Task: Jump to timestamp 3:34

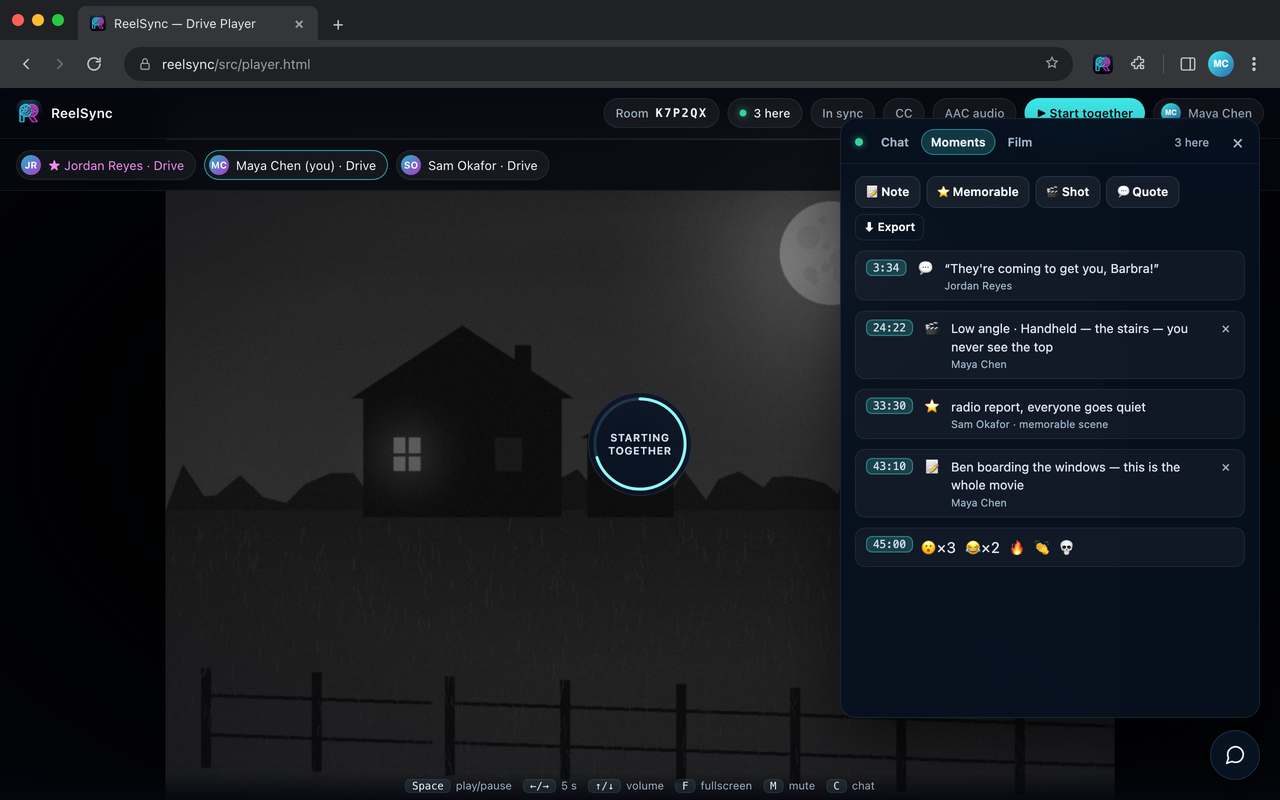Action: pyautogui.click(x=886, y=268)
